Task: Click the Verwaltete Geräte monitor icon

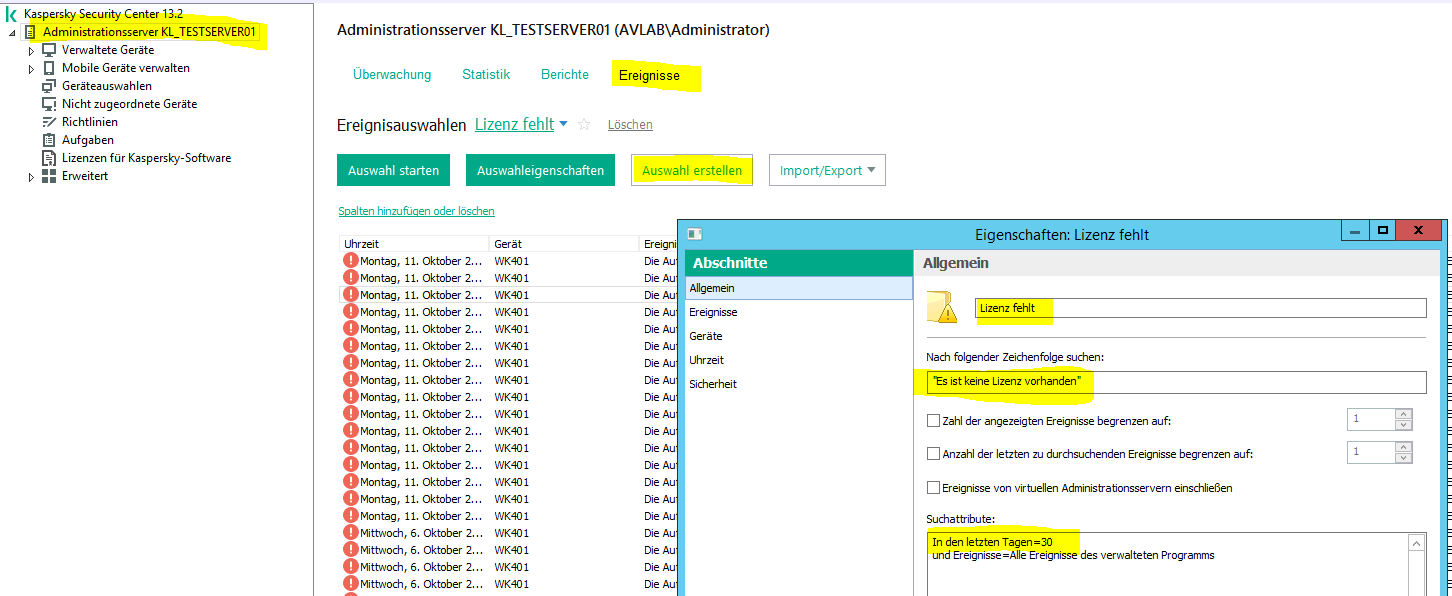Action: [x=49, y=50]
